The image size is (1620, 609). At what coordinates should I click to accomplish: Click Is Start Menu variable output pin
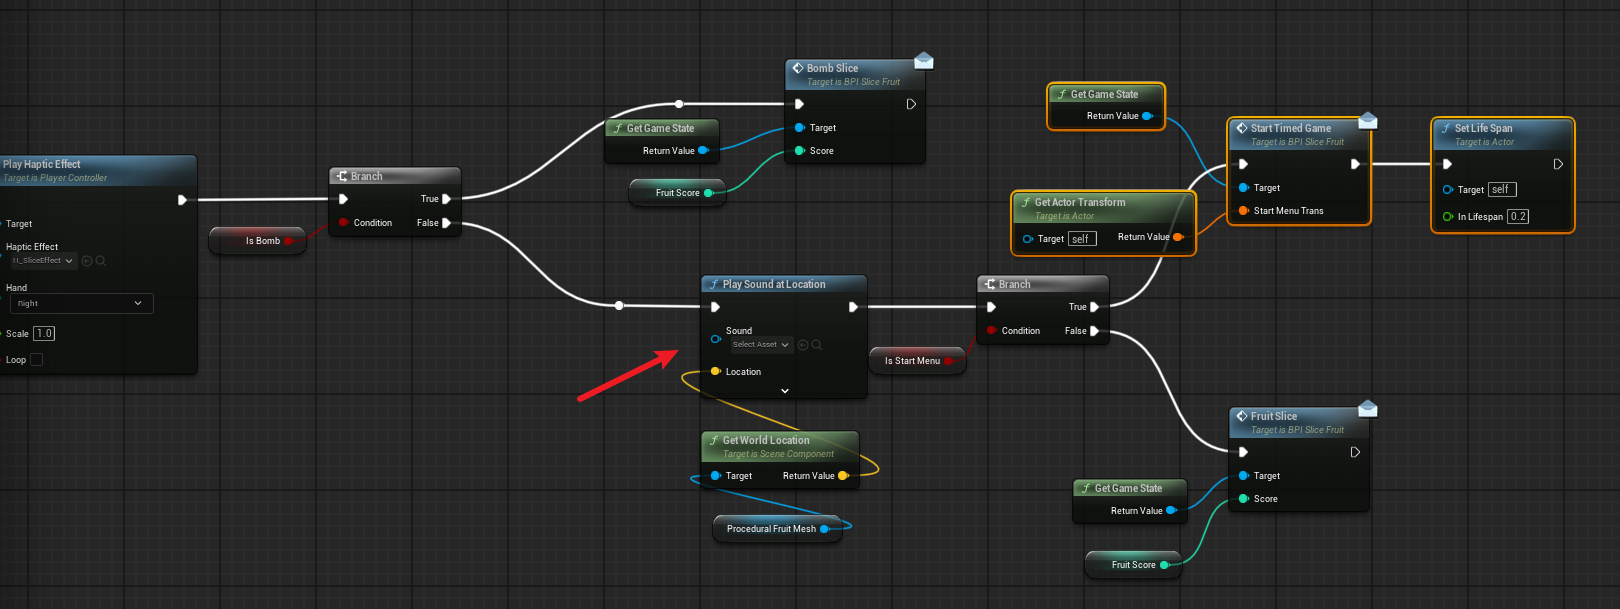click(948, 361)
